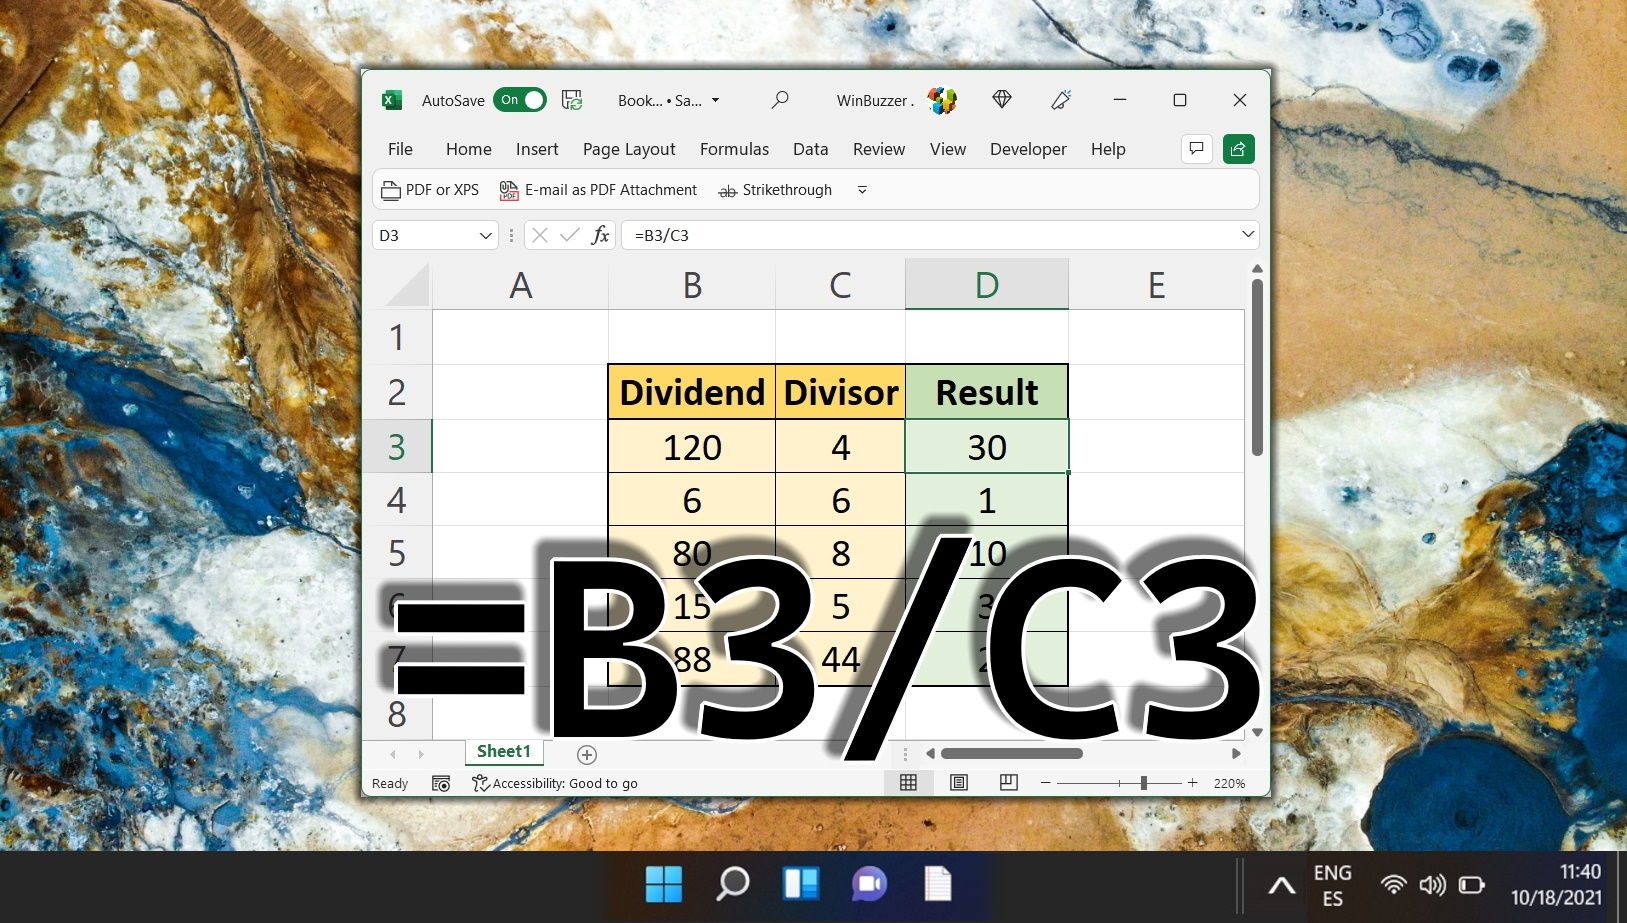Select row 1 header
The image size is (1627, 923).
(x=397, y=337)
